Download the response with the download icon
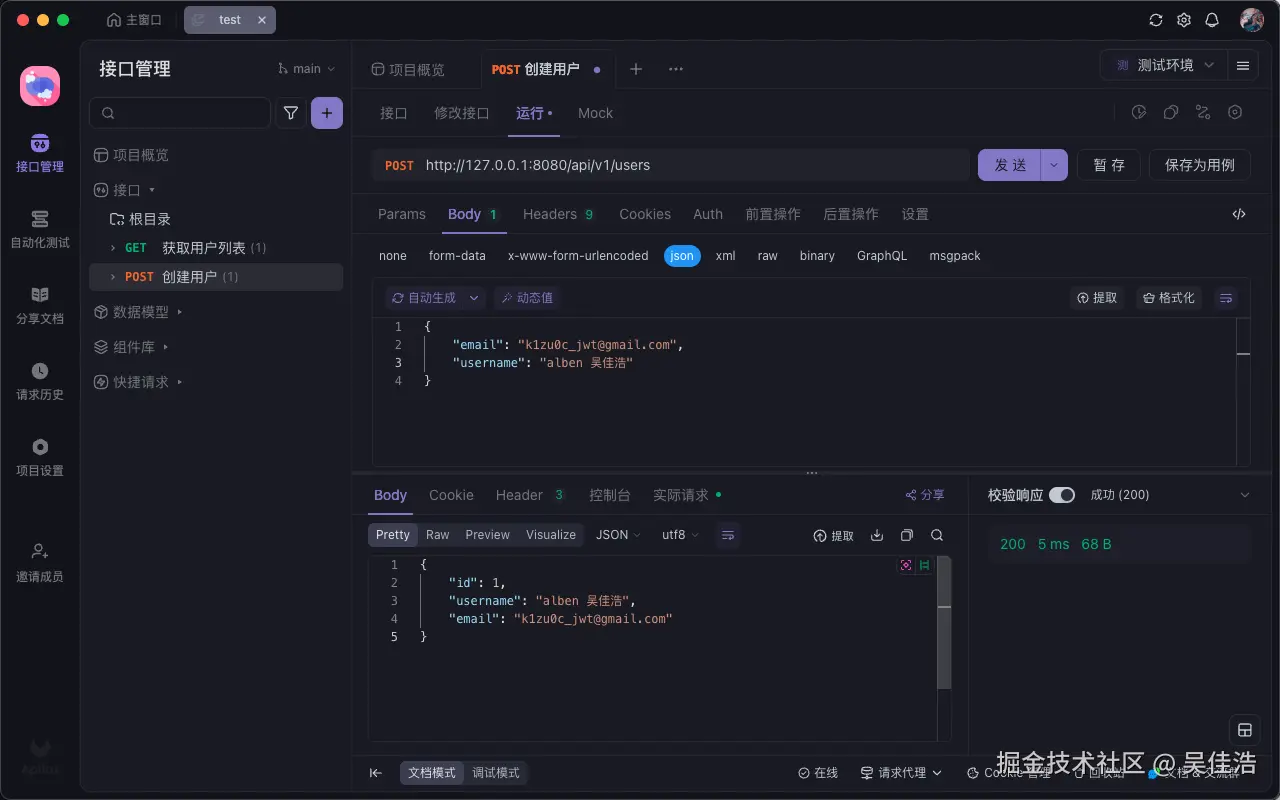This screenshot has height=800, width=1280. pyautogui.click(x=877, y=535)
